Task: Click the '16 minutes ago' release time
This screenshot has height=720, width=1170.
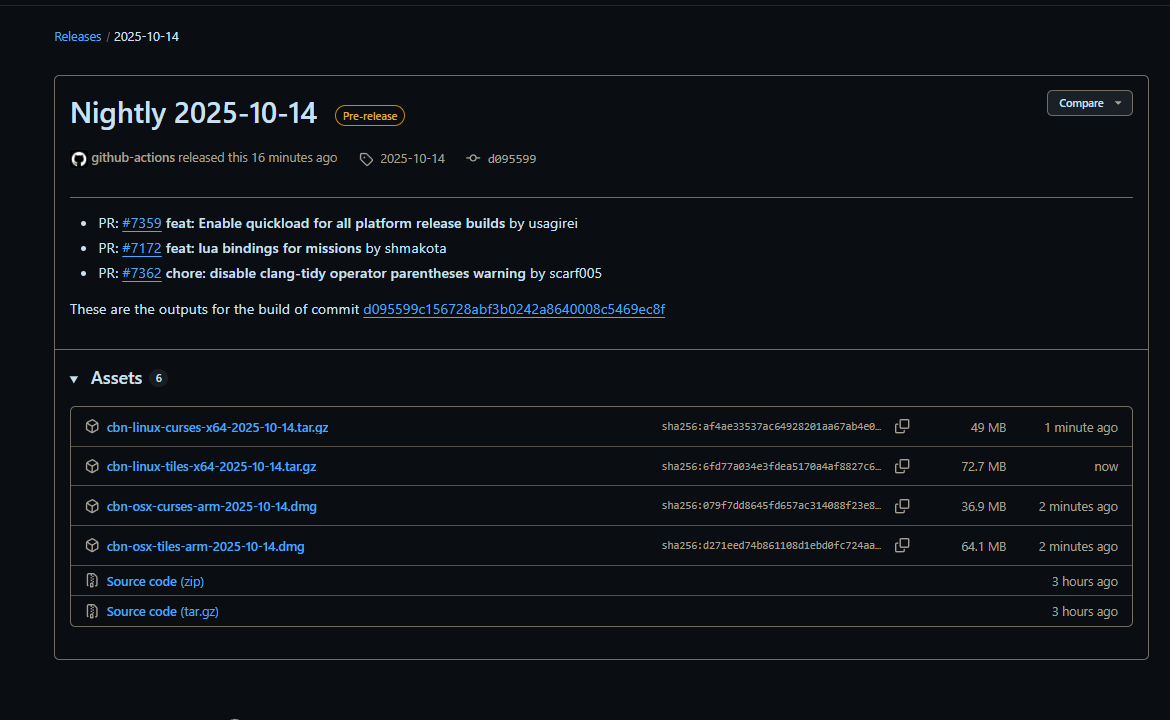Action: point(294,157)
